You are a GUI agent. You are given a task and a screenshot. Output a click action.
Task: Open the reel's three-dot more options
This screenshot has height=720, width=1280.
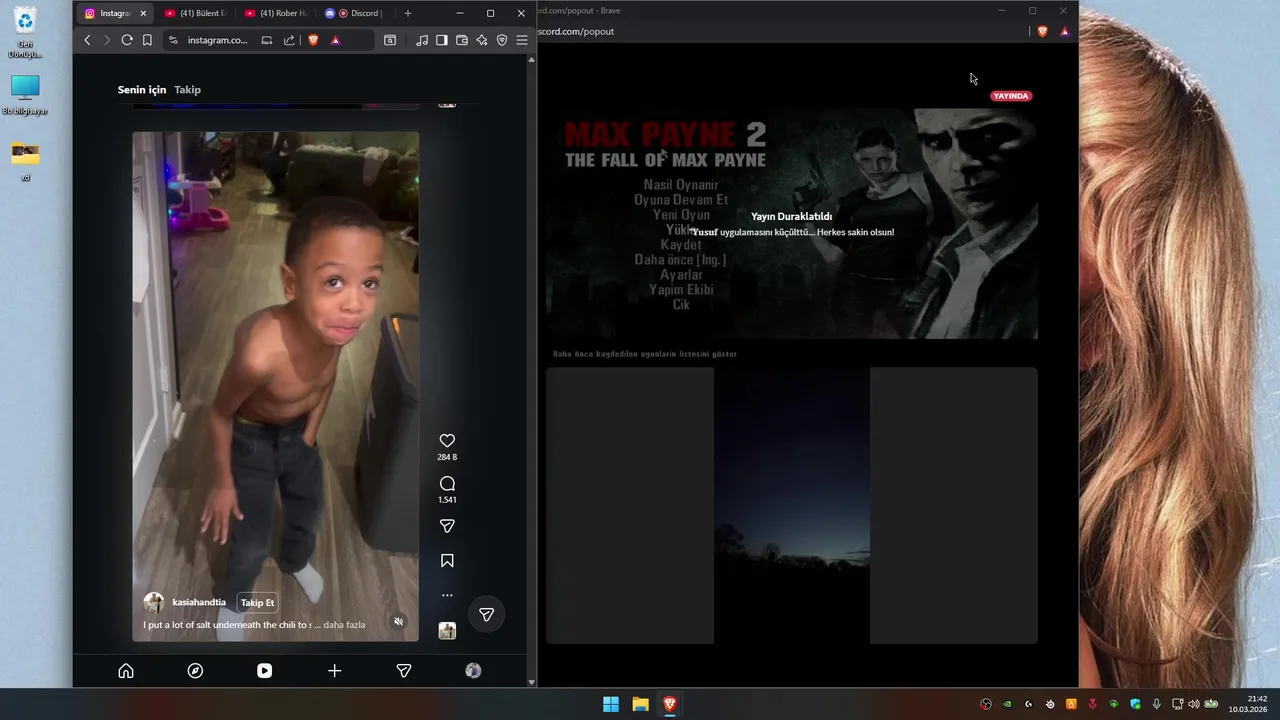(x=447, y=595)
